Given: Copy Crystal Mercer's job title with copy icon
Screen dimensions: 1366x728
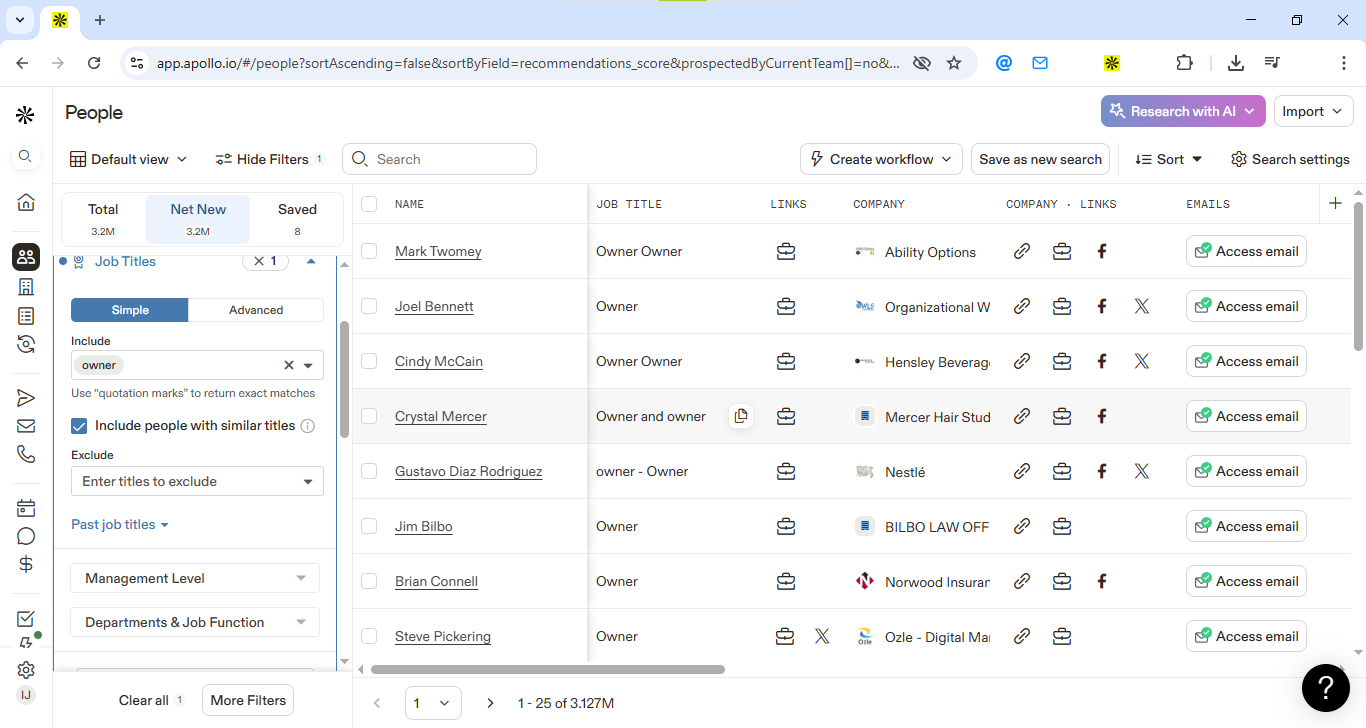Looking at the screenshot, I should [740, 416].
